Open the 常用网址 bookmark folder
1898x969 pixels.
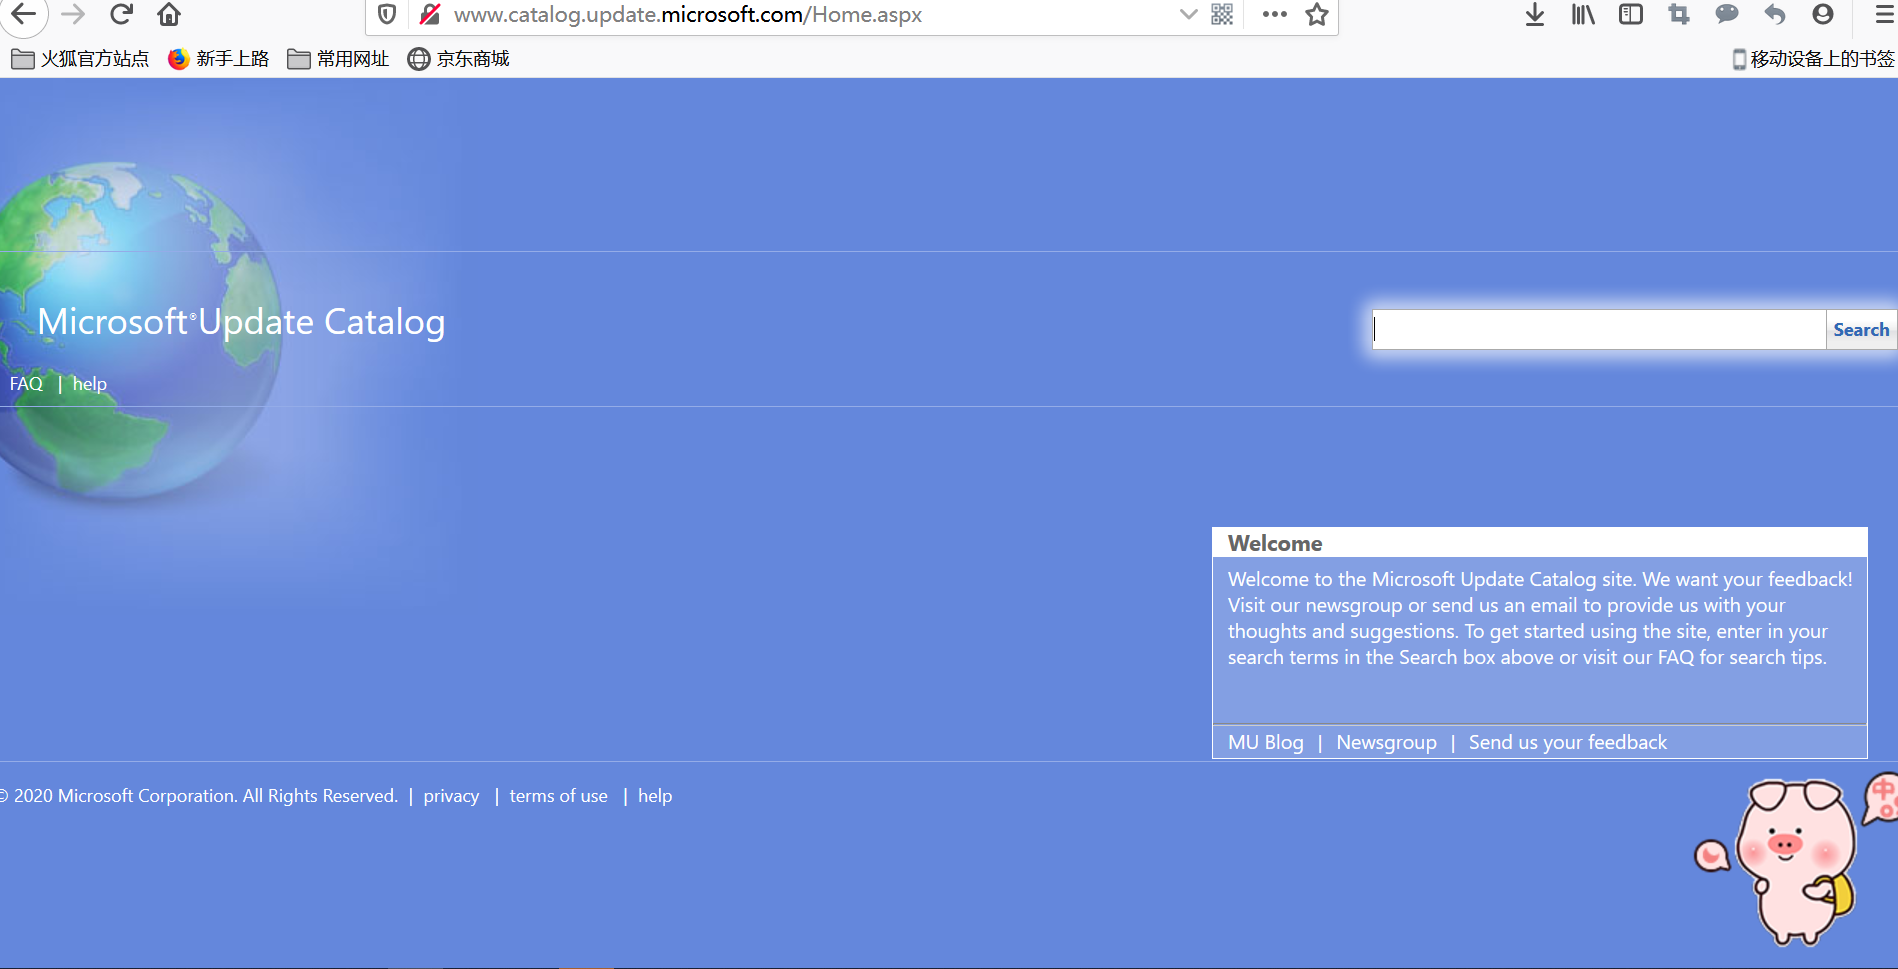pyautogui.click(x=338, y=59)
